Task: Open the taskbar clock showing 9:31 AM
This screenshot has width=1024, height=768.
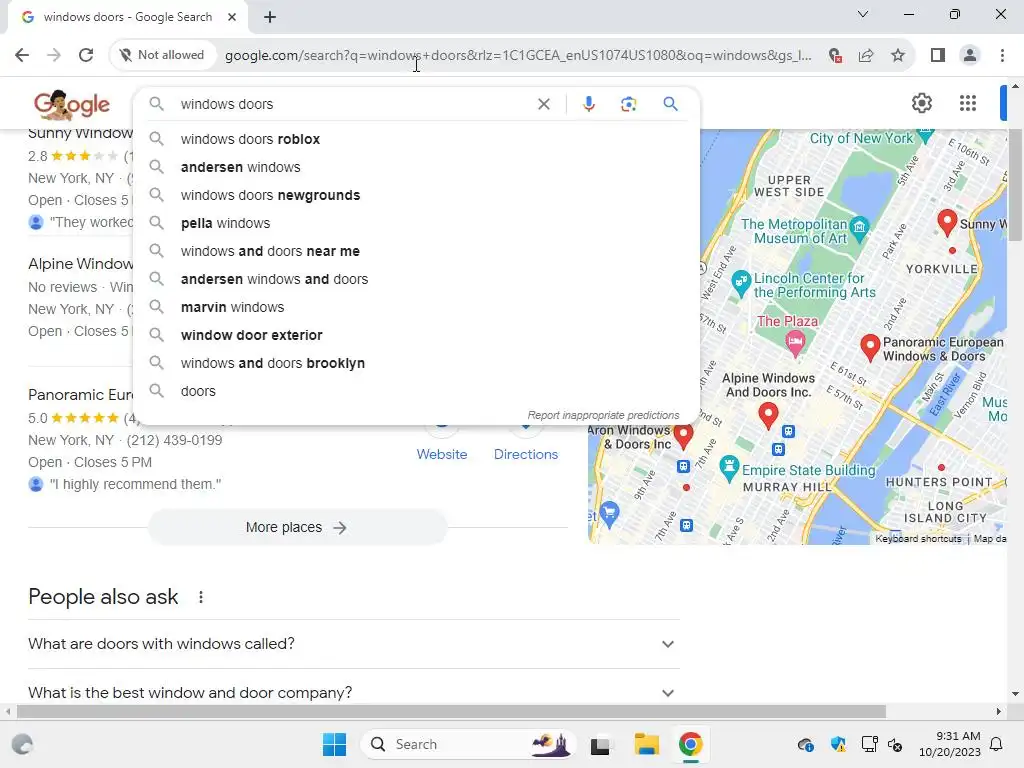Action: pos(950,744)
